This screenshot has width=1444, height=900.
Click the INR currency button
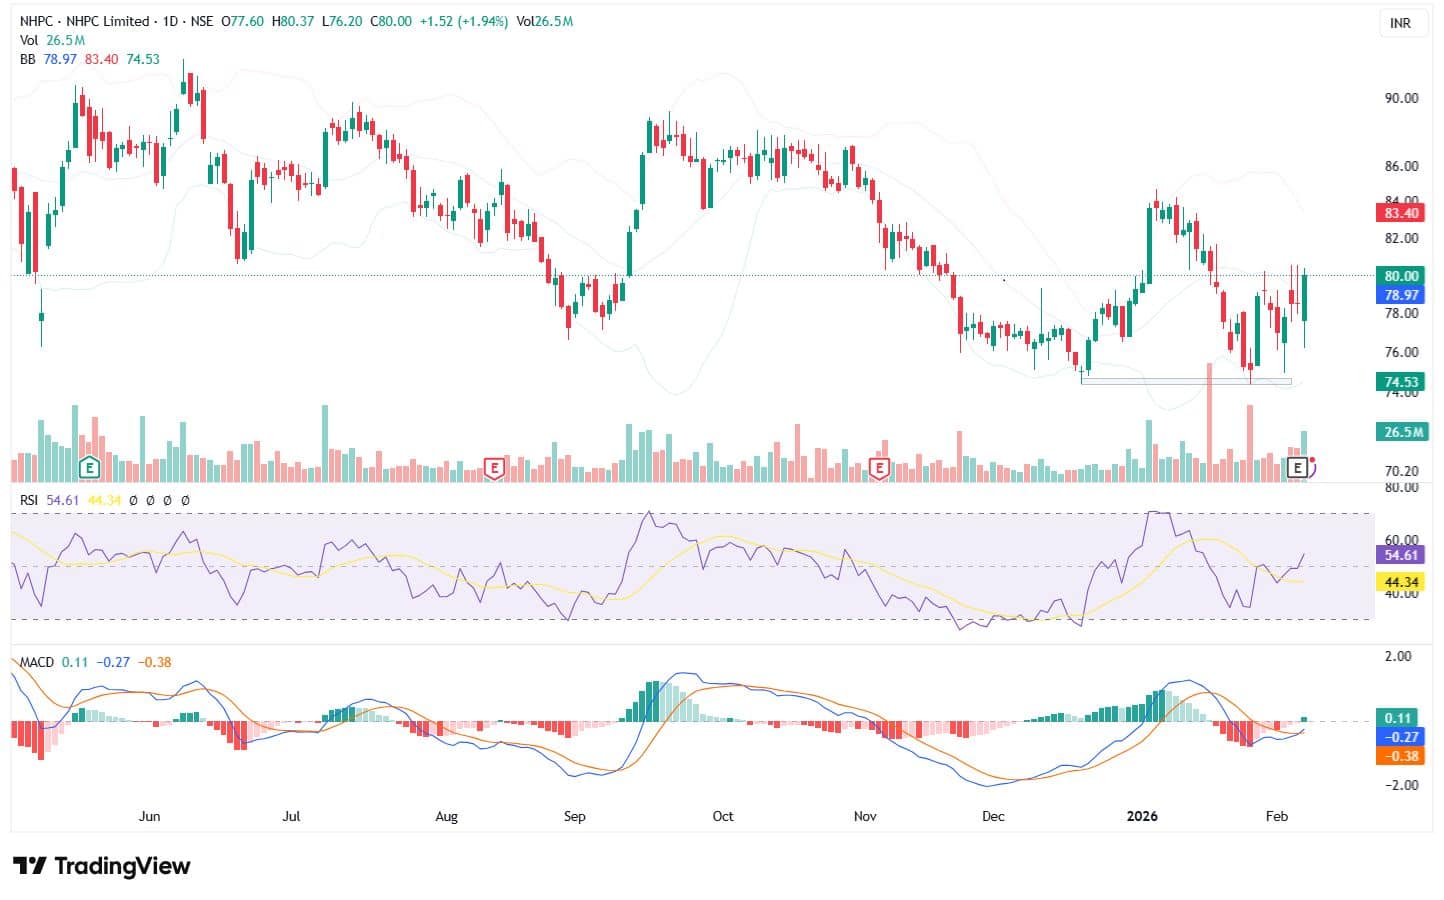point(1401,22)
